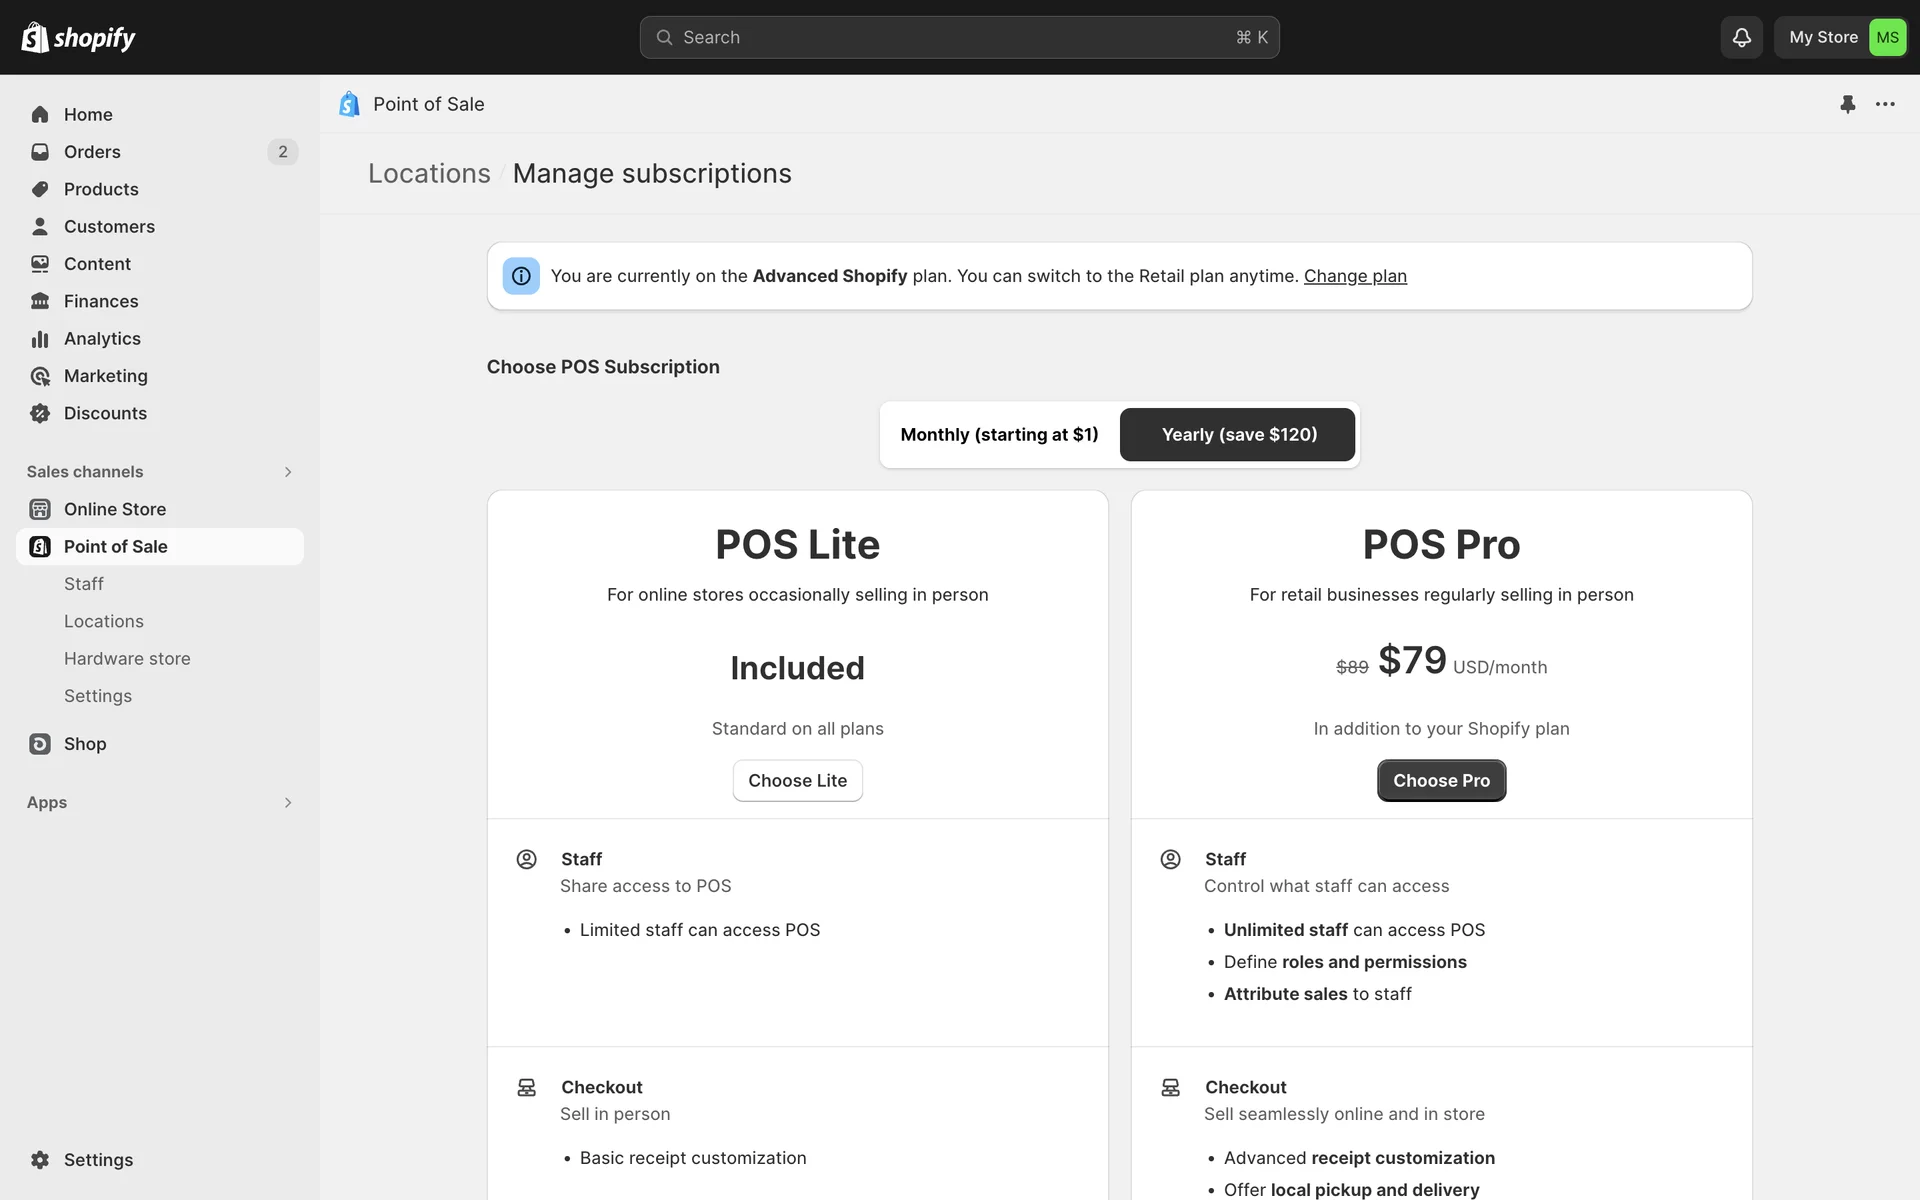Click the Shop channel icon

(x=40, y=744)
